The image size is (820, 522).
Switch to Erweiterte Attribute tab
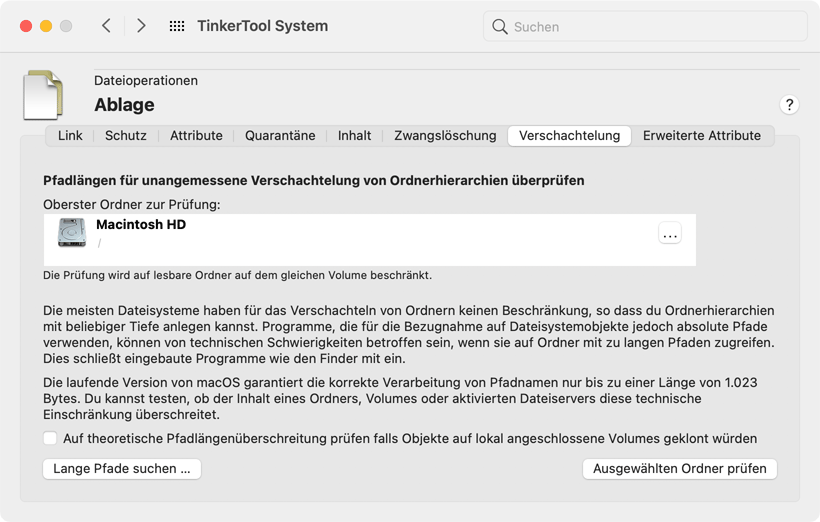click(x=702, y=135)
